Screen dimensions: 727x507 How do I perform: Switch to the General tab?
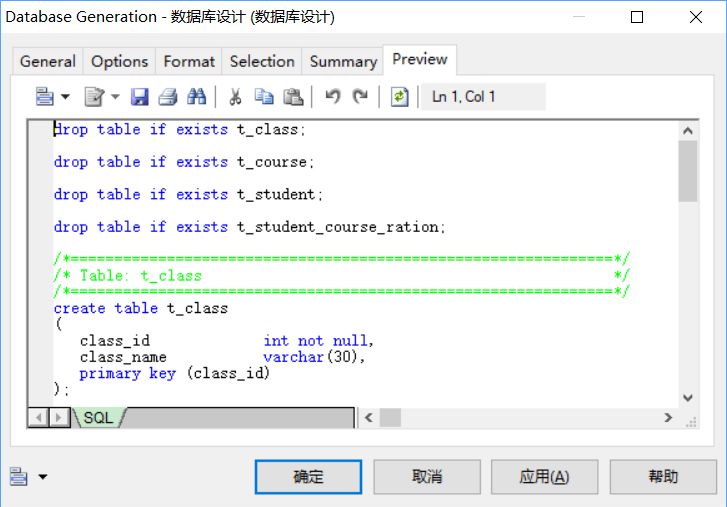click(x=48, y=61)
